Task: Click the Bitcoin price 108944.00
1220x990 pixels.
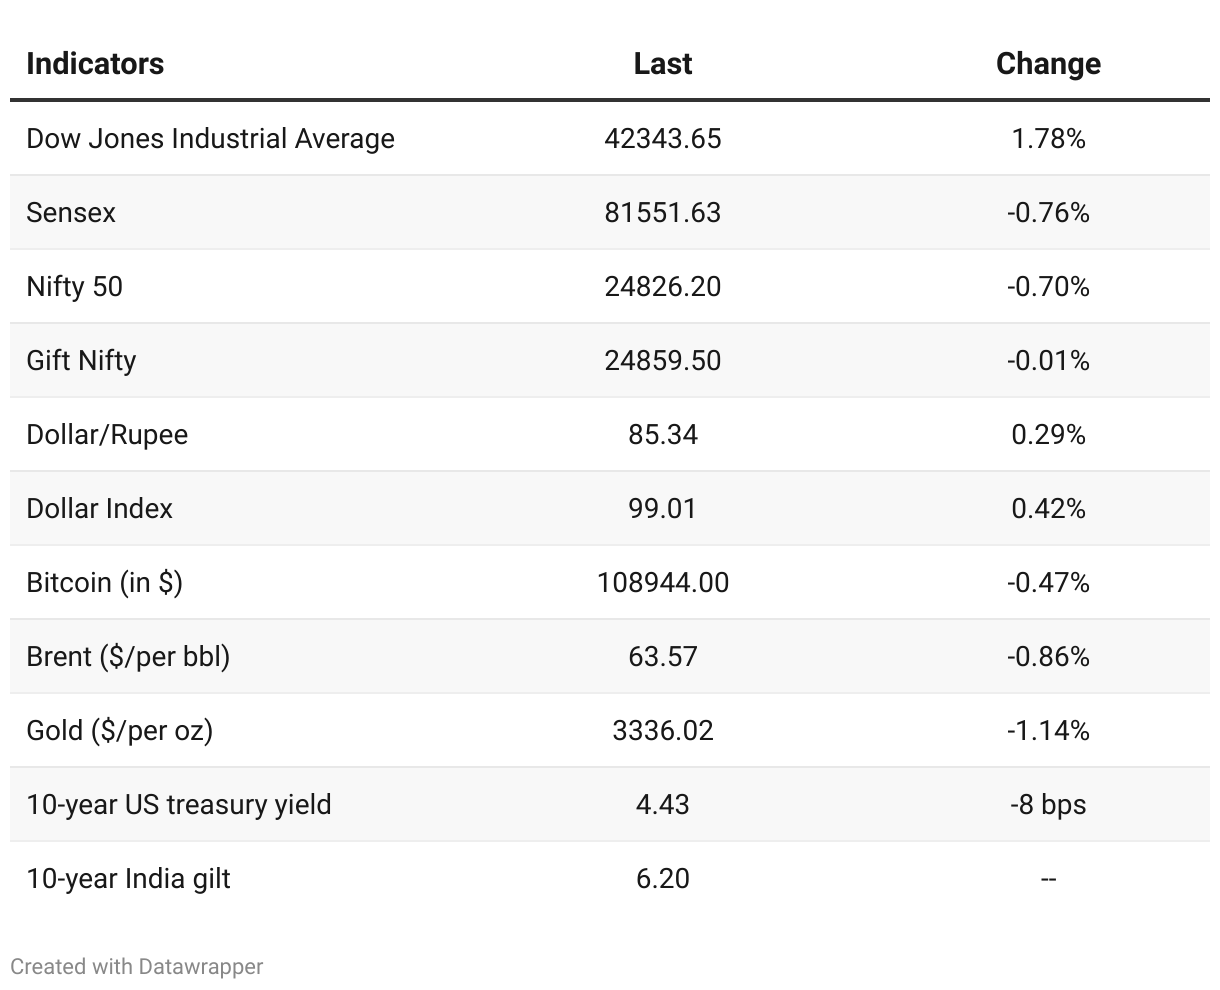Action: click(x=662, y=582)
